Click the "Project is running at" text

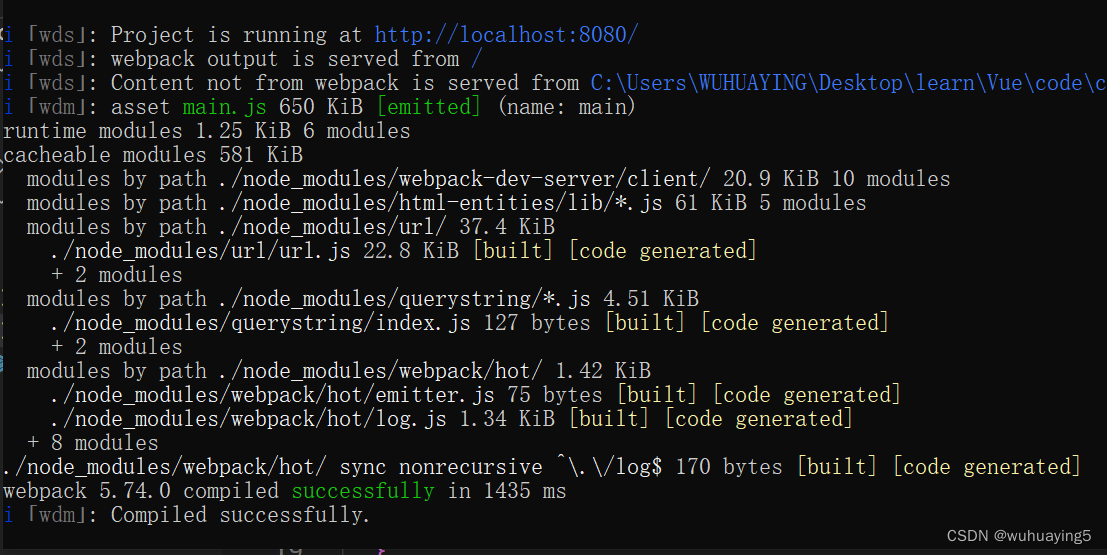coord(237,35)
